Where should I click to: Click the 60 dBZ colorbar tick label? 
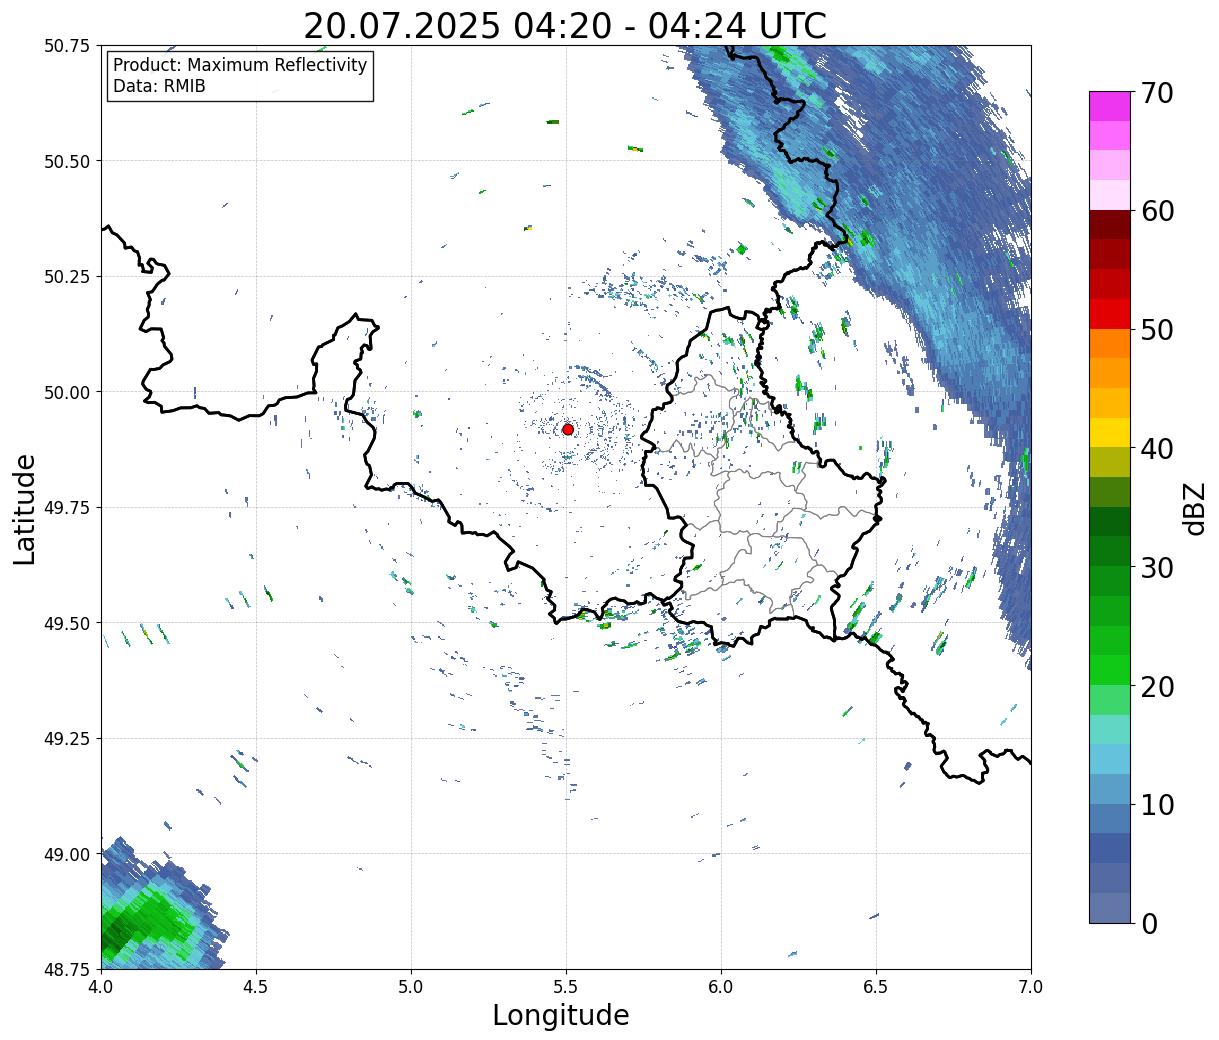point(1157,211)
